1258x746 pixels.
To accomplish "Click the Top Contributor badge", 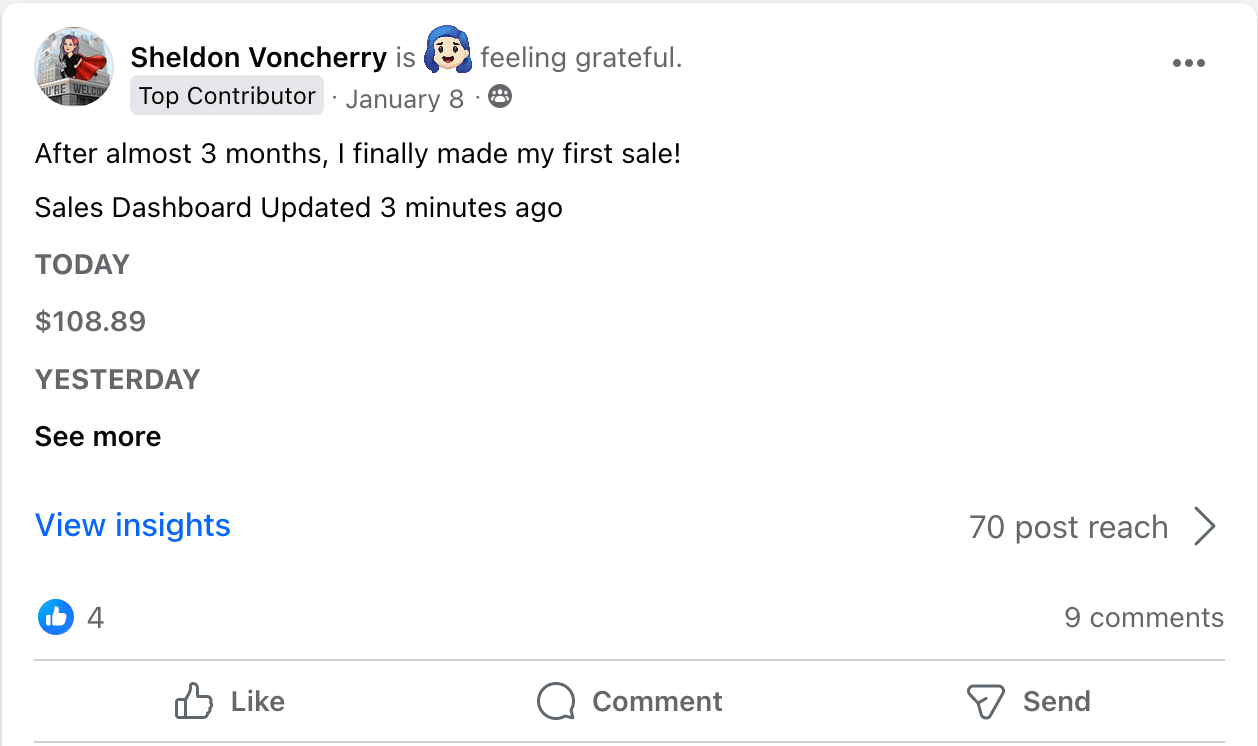I will pos(227,96).
